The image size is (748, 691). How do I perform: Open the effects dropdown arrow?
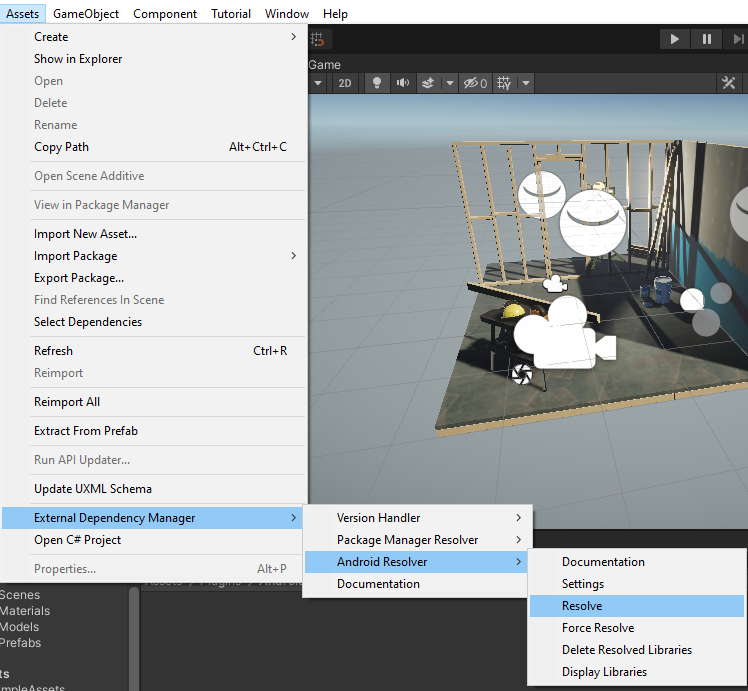point(449,83)
